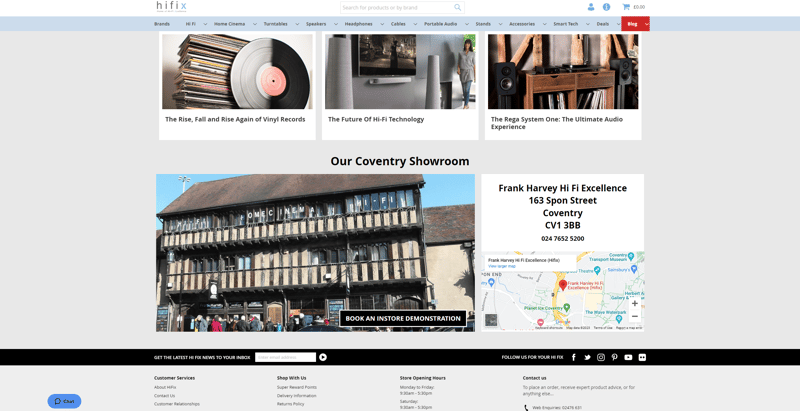The width and height of the screenshot is (800, 411).
Task: Expand the Turntables menu chevron
Action: click(297, 24)
